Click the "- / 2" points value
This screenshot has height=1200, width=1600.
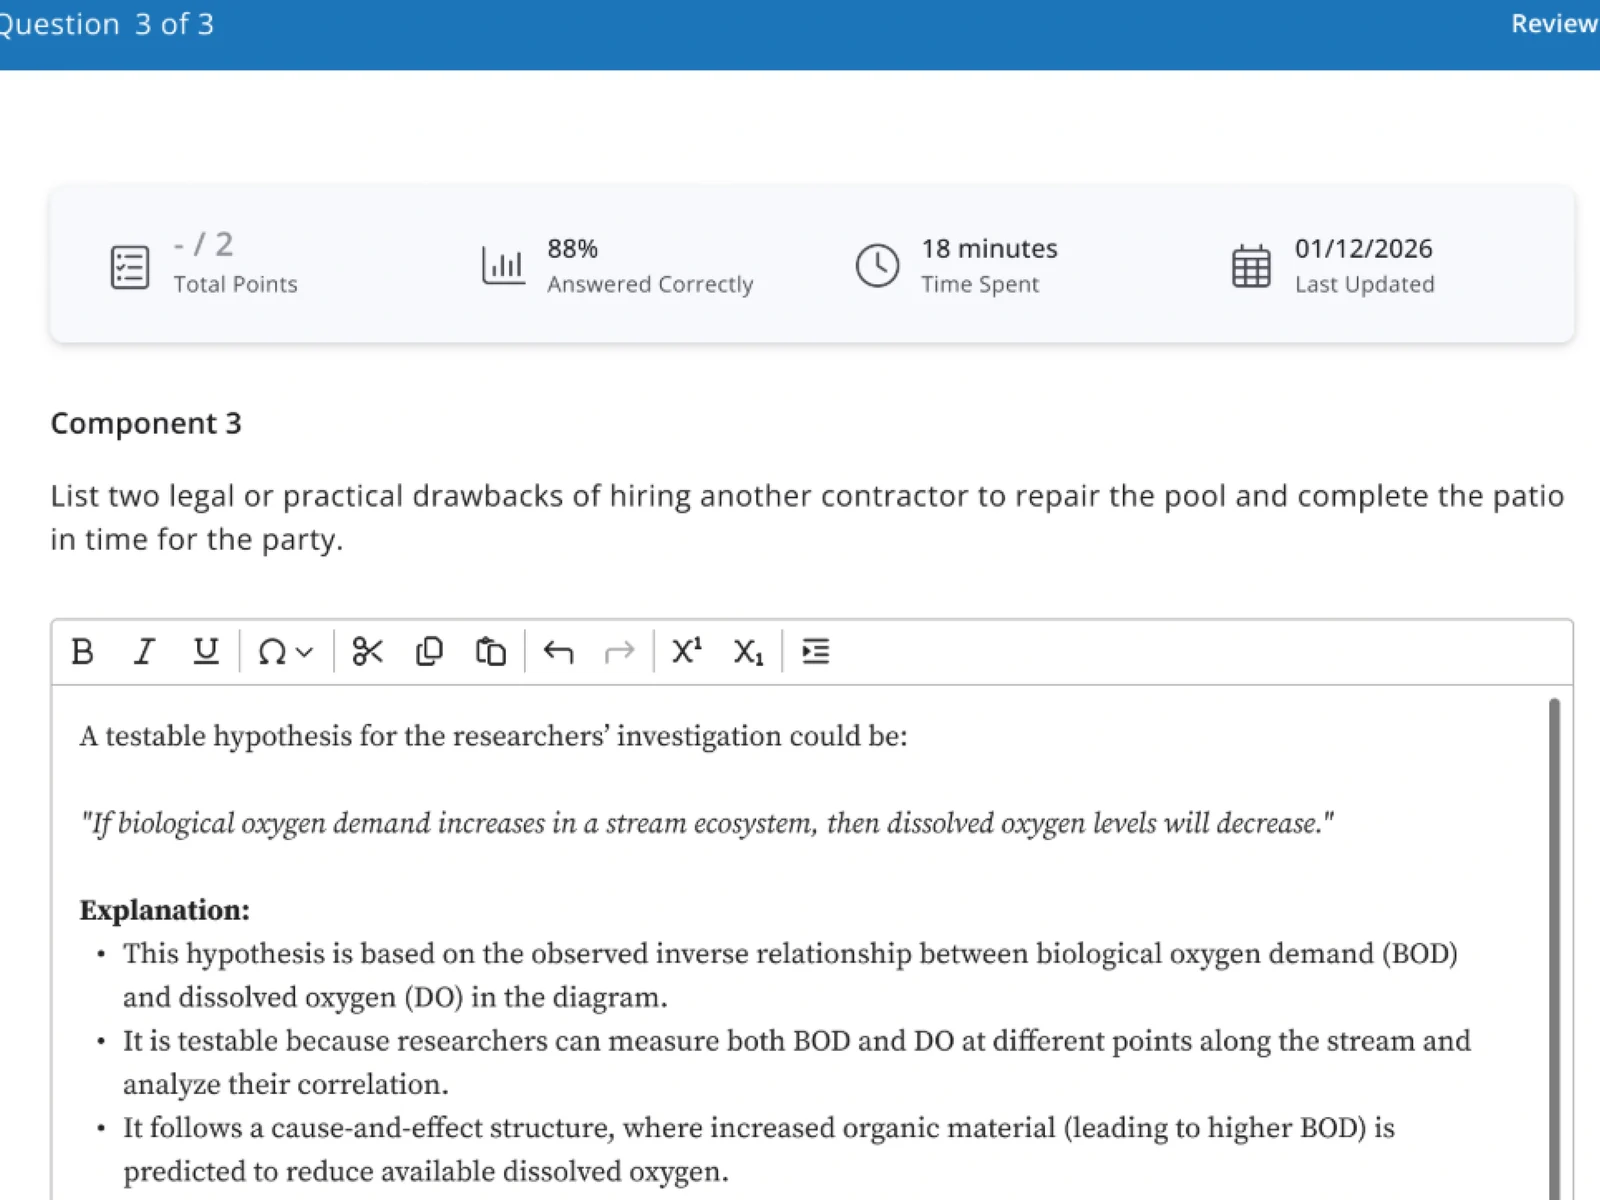point(203,245)
